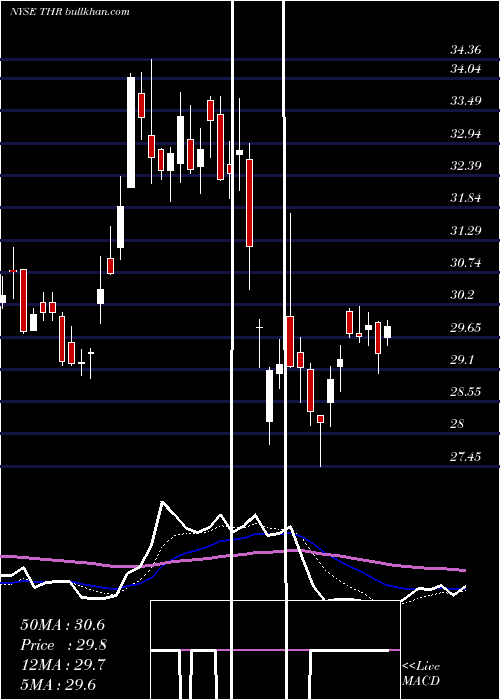
Task: Click the 32.94 price axis label
Action: [466, 133]
